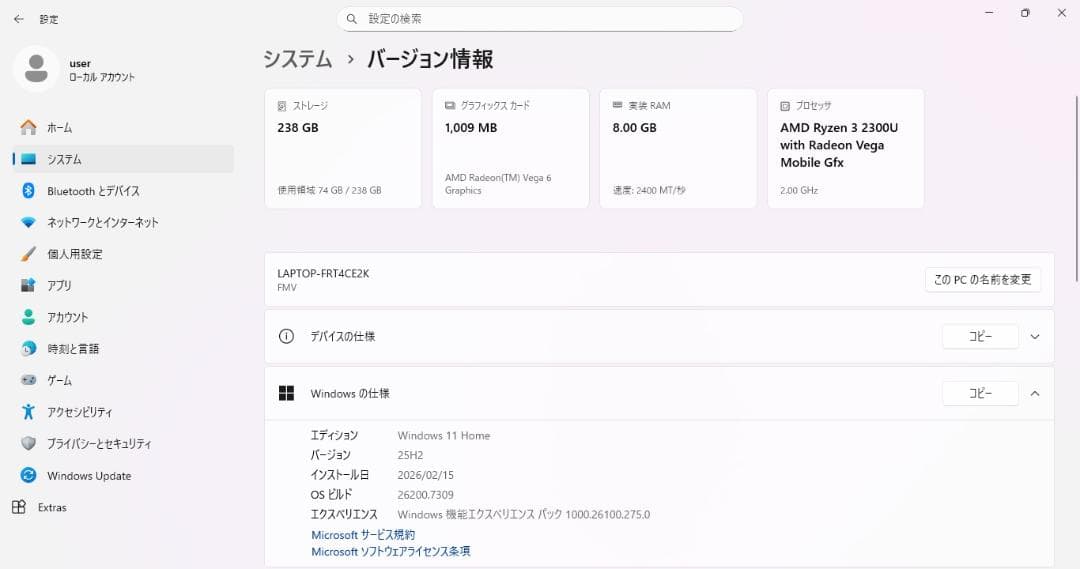Click システム in the breadcrumb
Screen dimensions: 1080x569
[x=298, y=59]
